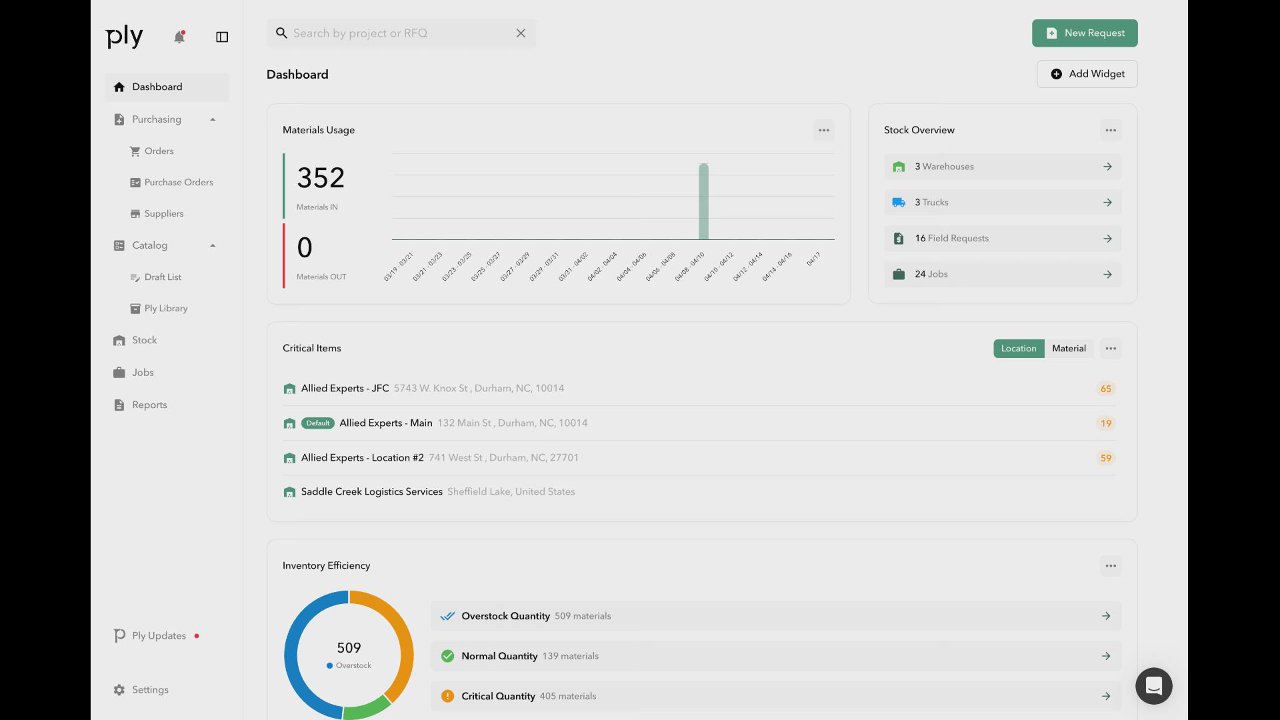This screenshot has height=720, width=1280.
Task: Select Allied Experts - JFC location
Action: 700,388
